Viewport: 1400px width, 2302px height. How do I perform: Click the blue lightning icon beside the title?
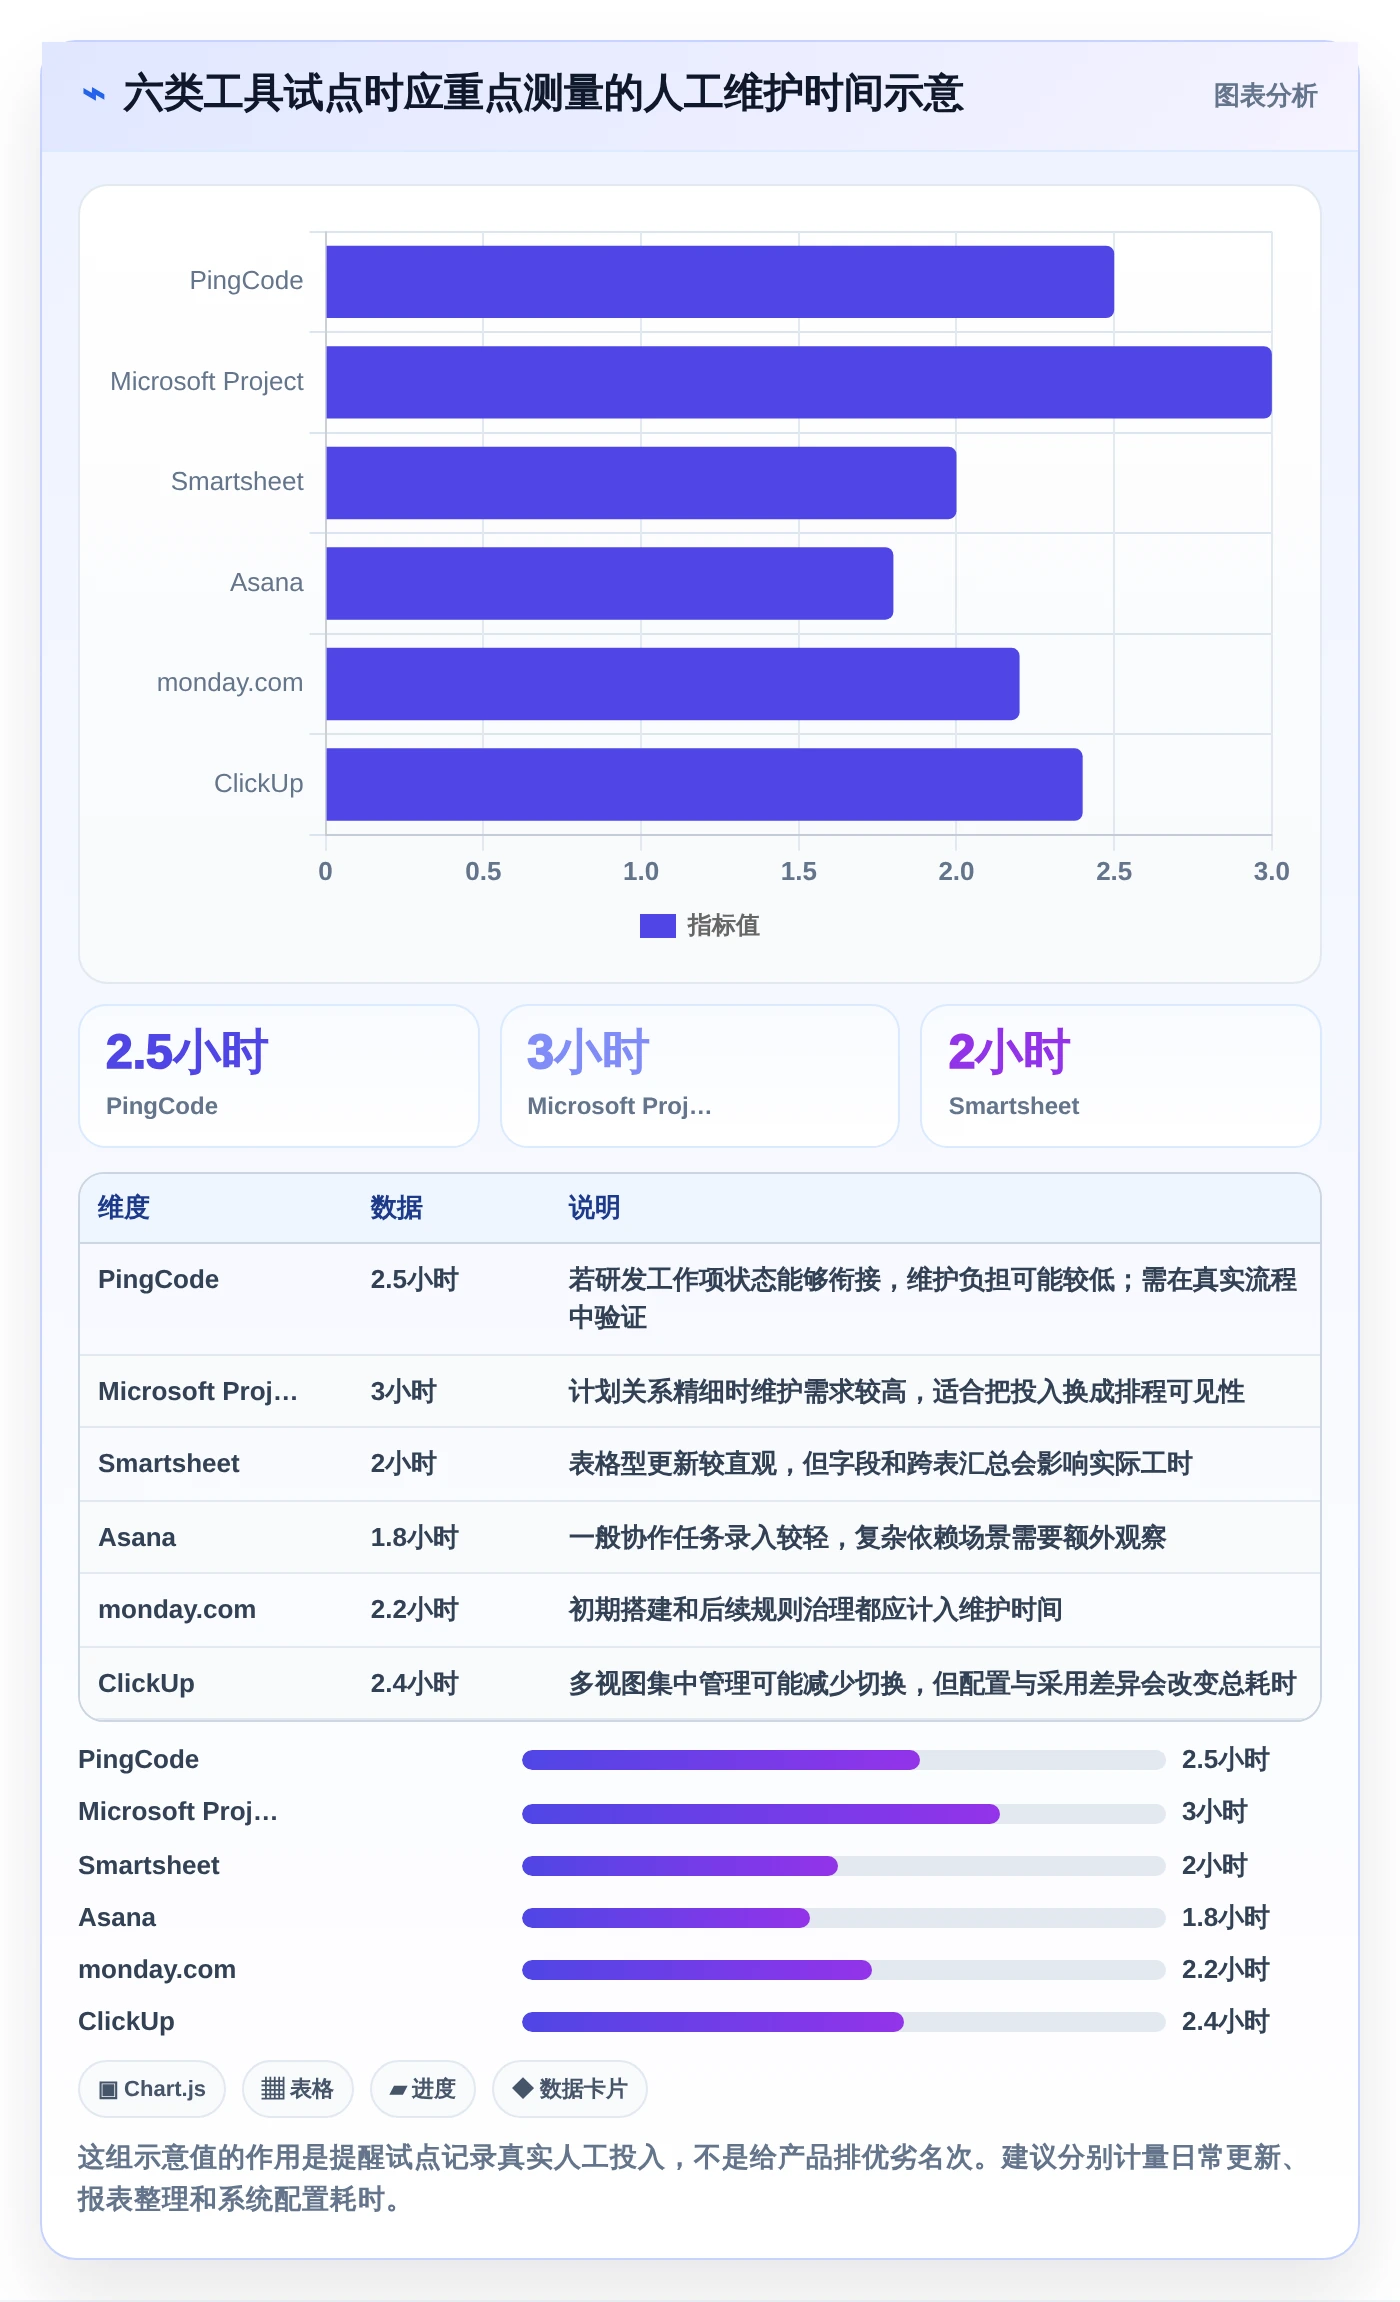(x=94, y=95)
